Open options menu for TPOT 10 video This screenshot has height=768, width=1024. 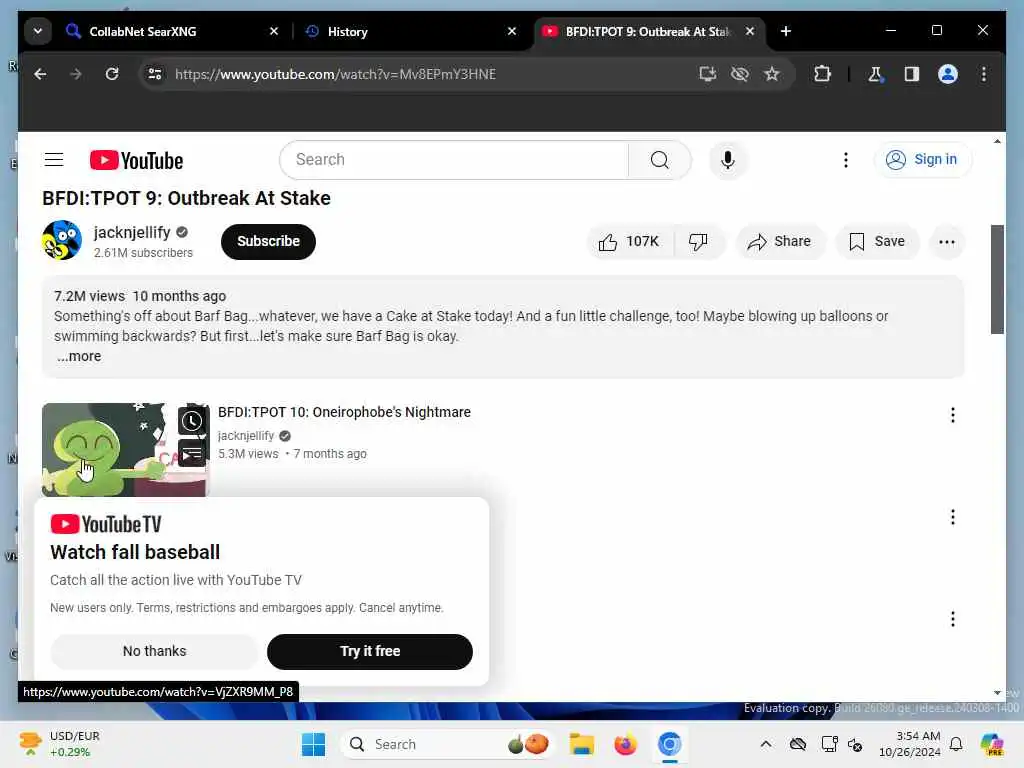pyautogui.click(x=953, y=415)
